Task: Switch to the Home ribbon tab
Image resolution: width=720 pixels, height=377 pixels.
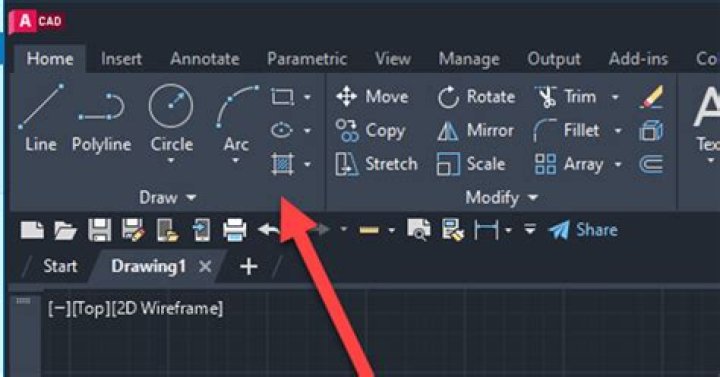Action: click(x=50, y=59)
